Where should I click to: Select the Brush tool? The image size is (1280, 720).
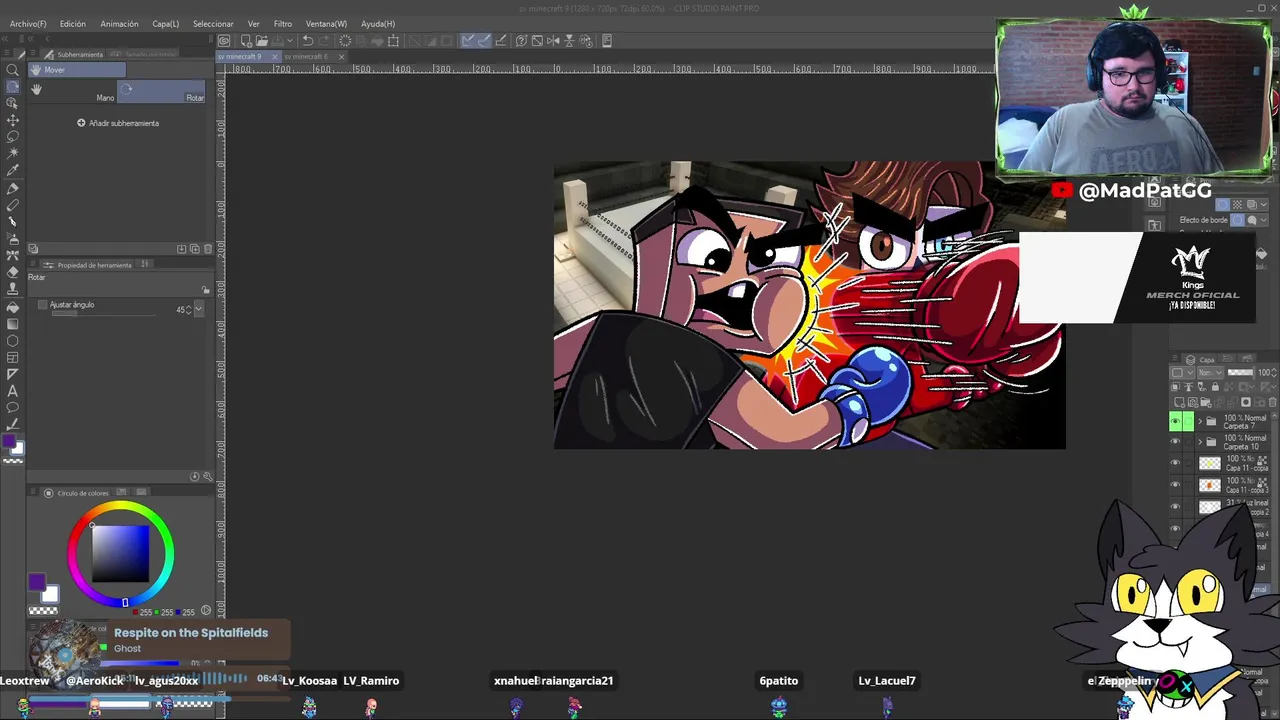12,223
